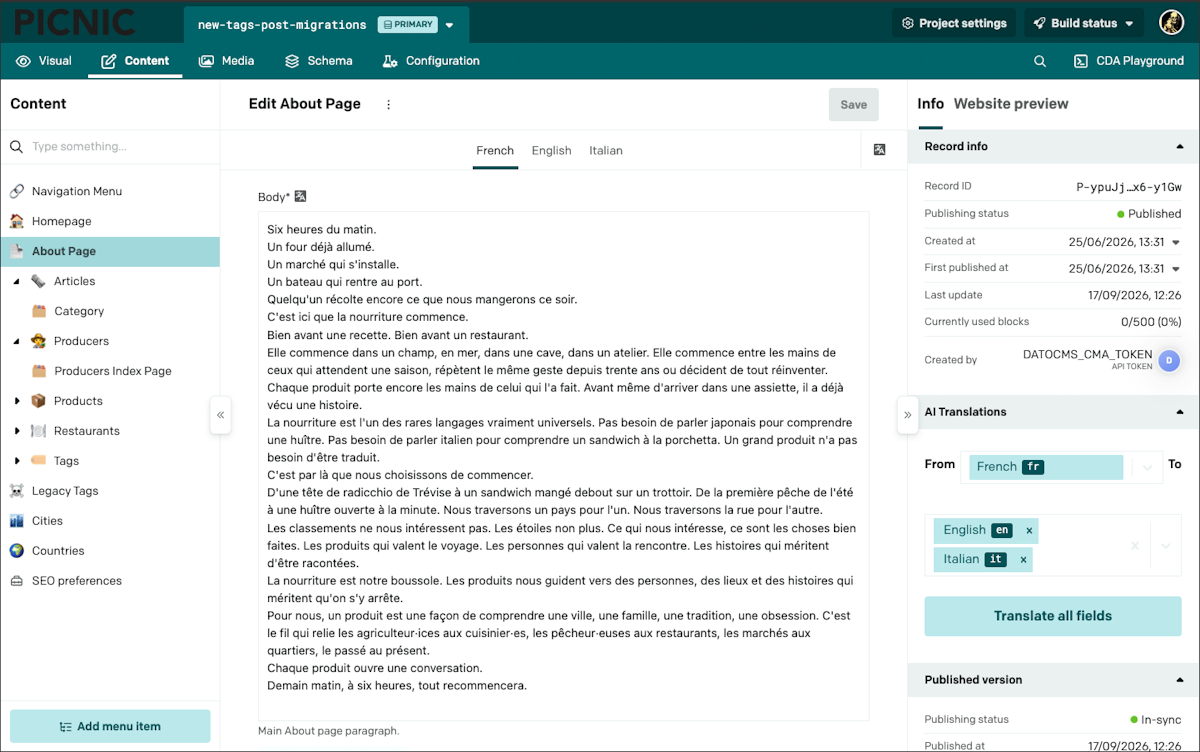The image size is (1200, 752).
Task: Select About Page in sidebar
Action: (110, 251)
